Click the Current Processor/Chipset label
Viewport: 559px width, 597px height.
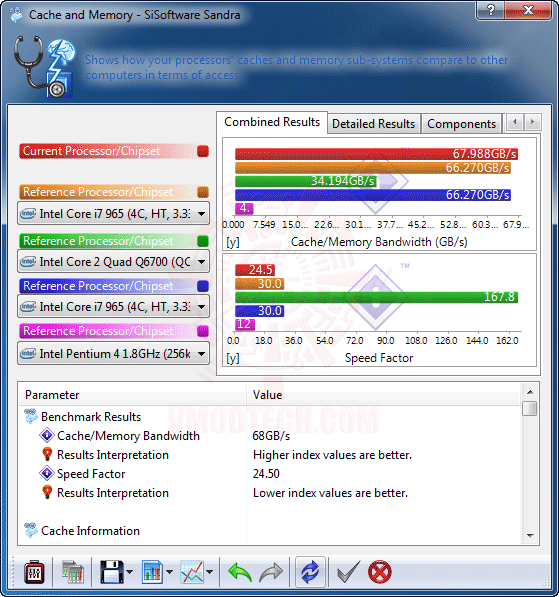[91, 151]
